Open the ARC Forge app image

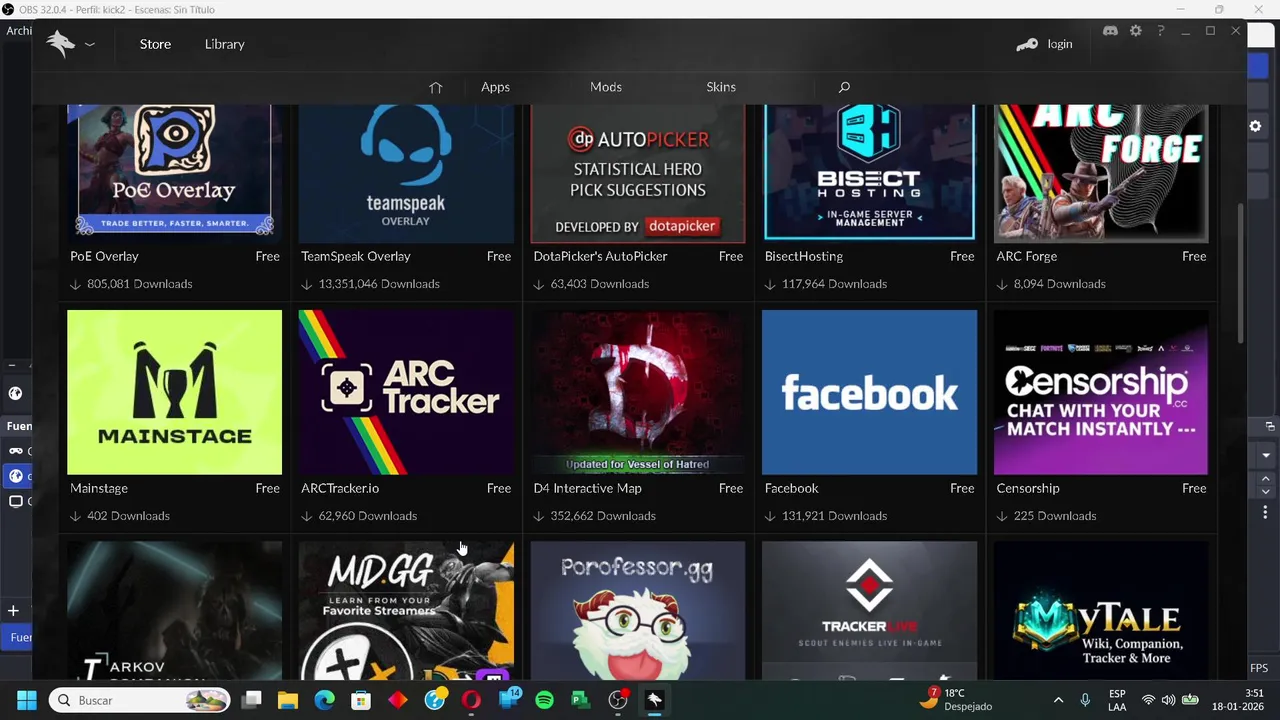click(x=1101, y=173)
